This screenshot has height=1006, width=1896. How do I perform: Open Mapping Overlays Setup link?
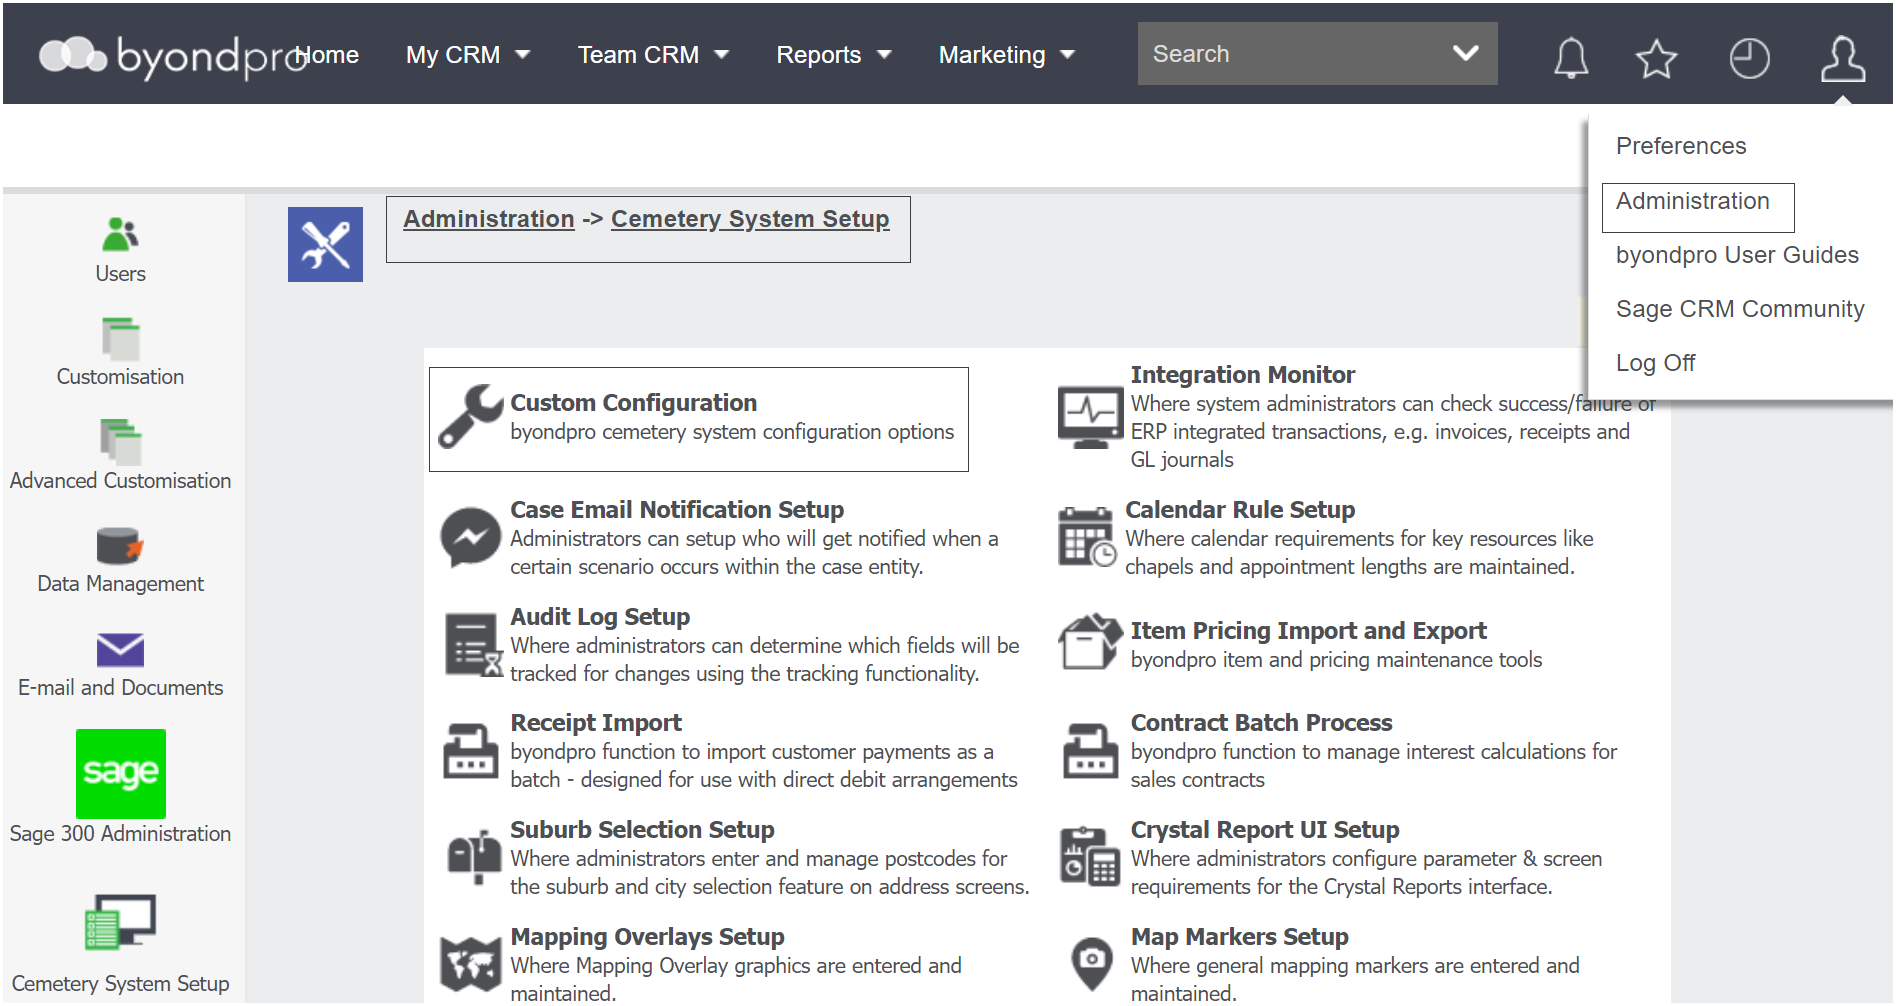647,937
